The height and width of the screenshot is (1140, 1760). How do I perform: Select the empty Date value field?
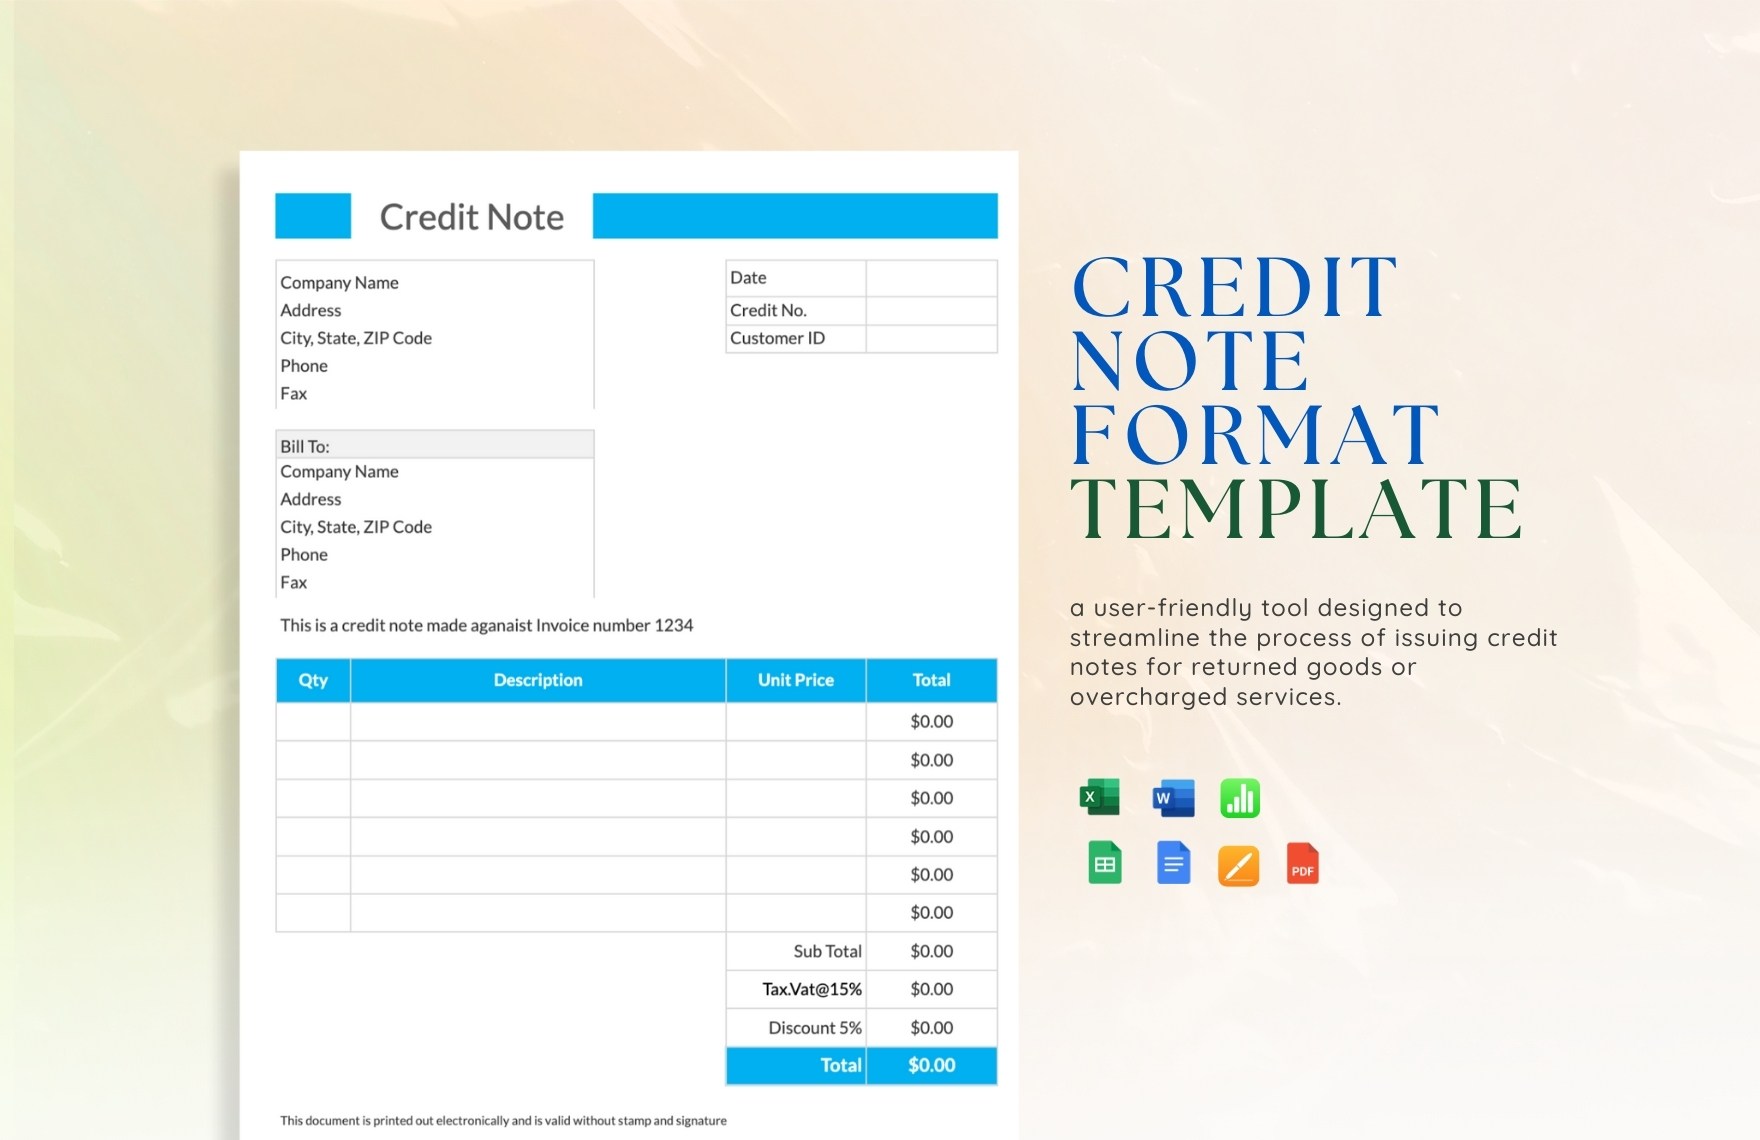point(932,278)
